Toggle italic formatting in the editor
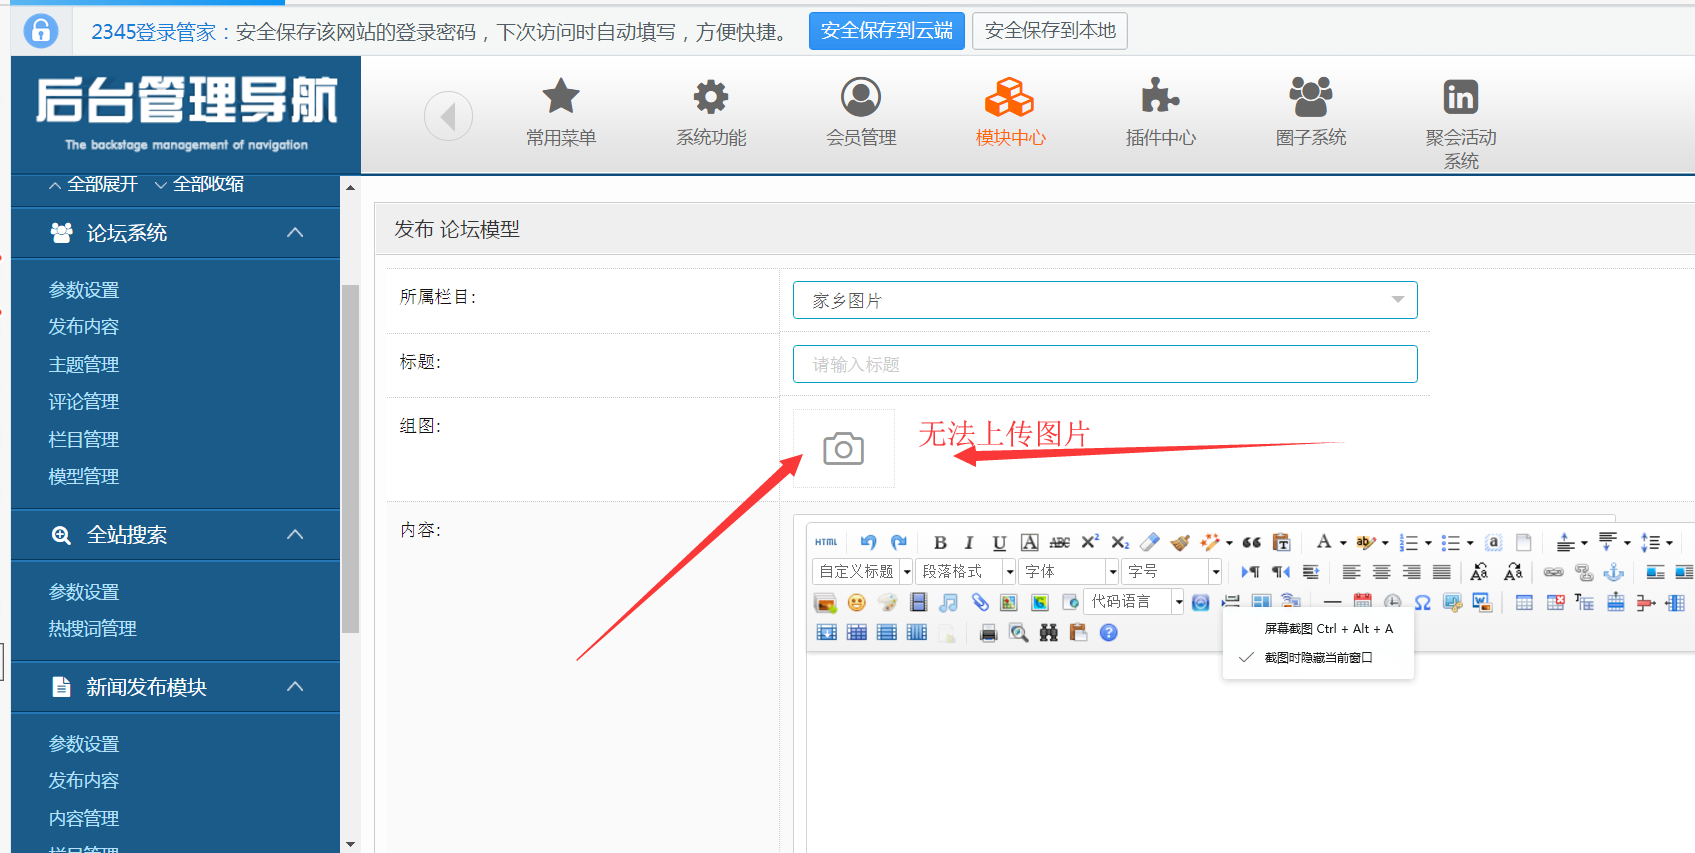 click(x=968, y=543)
